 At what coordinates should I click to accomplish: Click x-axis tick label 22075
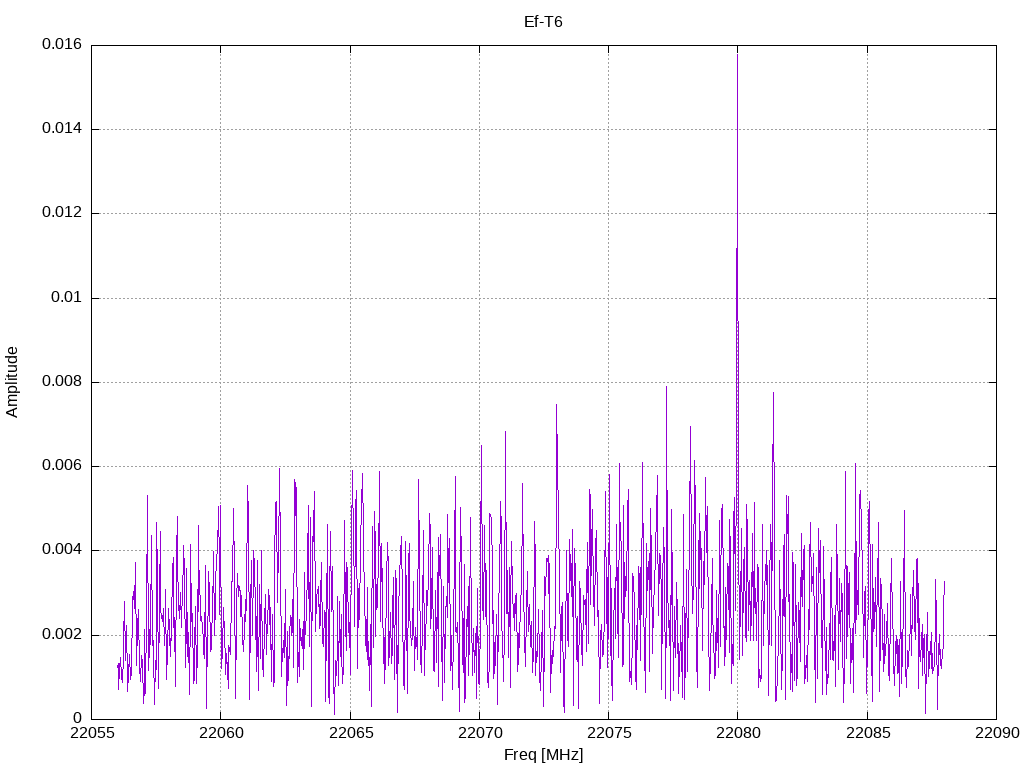[609, 733]
